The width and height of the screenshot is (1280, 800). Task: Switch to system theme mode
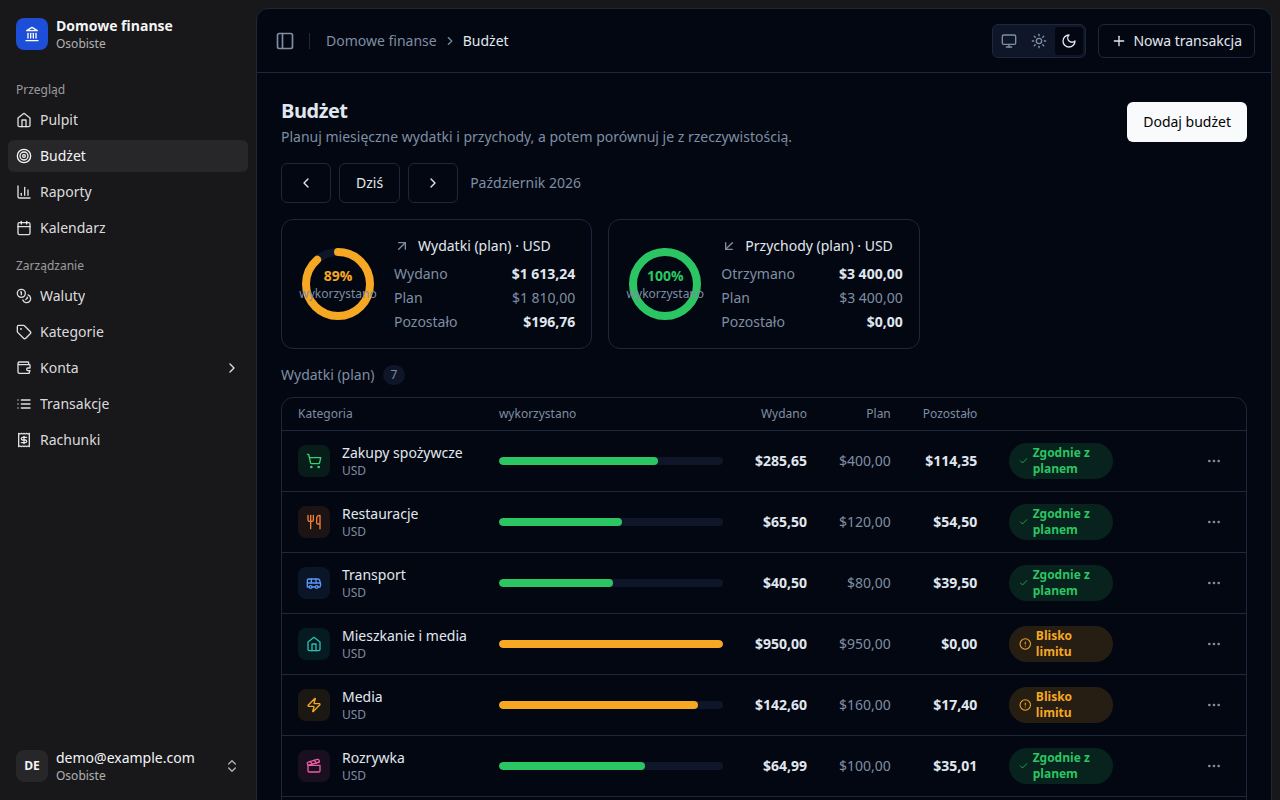[x=1009, y=41]
